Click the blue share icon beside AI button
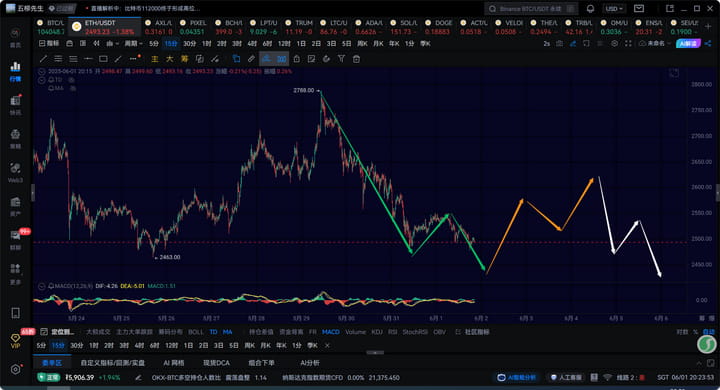720x390 pixels. 708,44
